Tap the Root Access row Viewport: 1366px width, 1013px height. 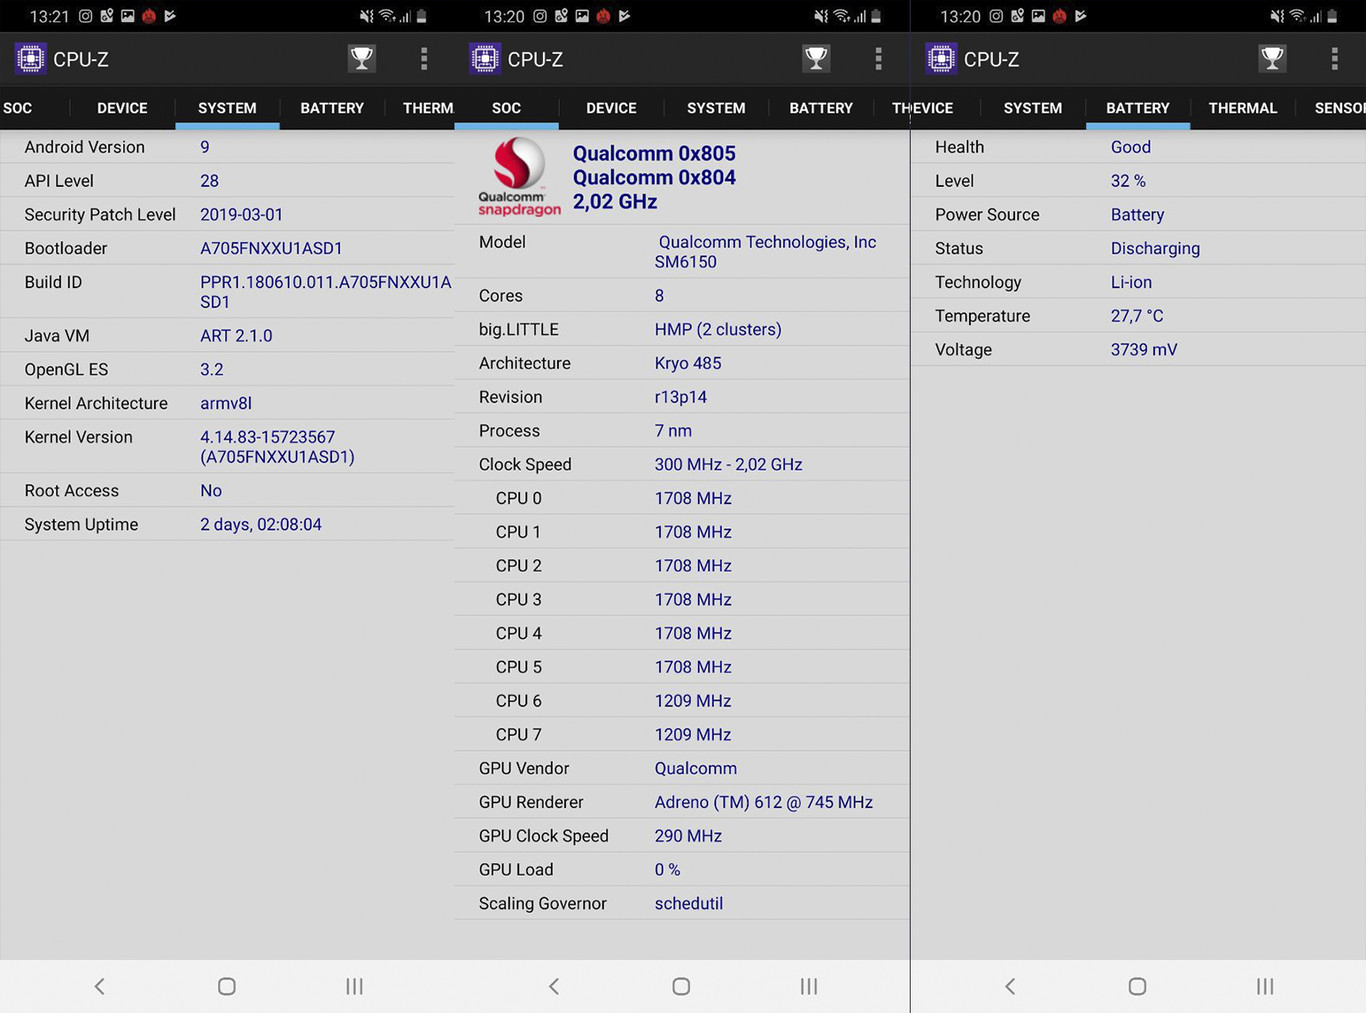[x=227, y=491]
